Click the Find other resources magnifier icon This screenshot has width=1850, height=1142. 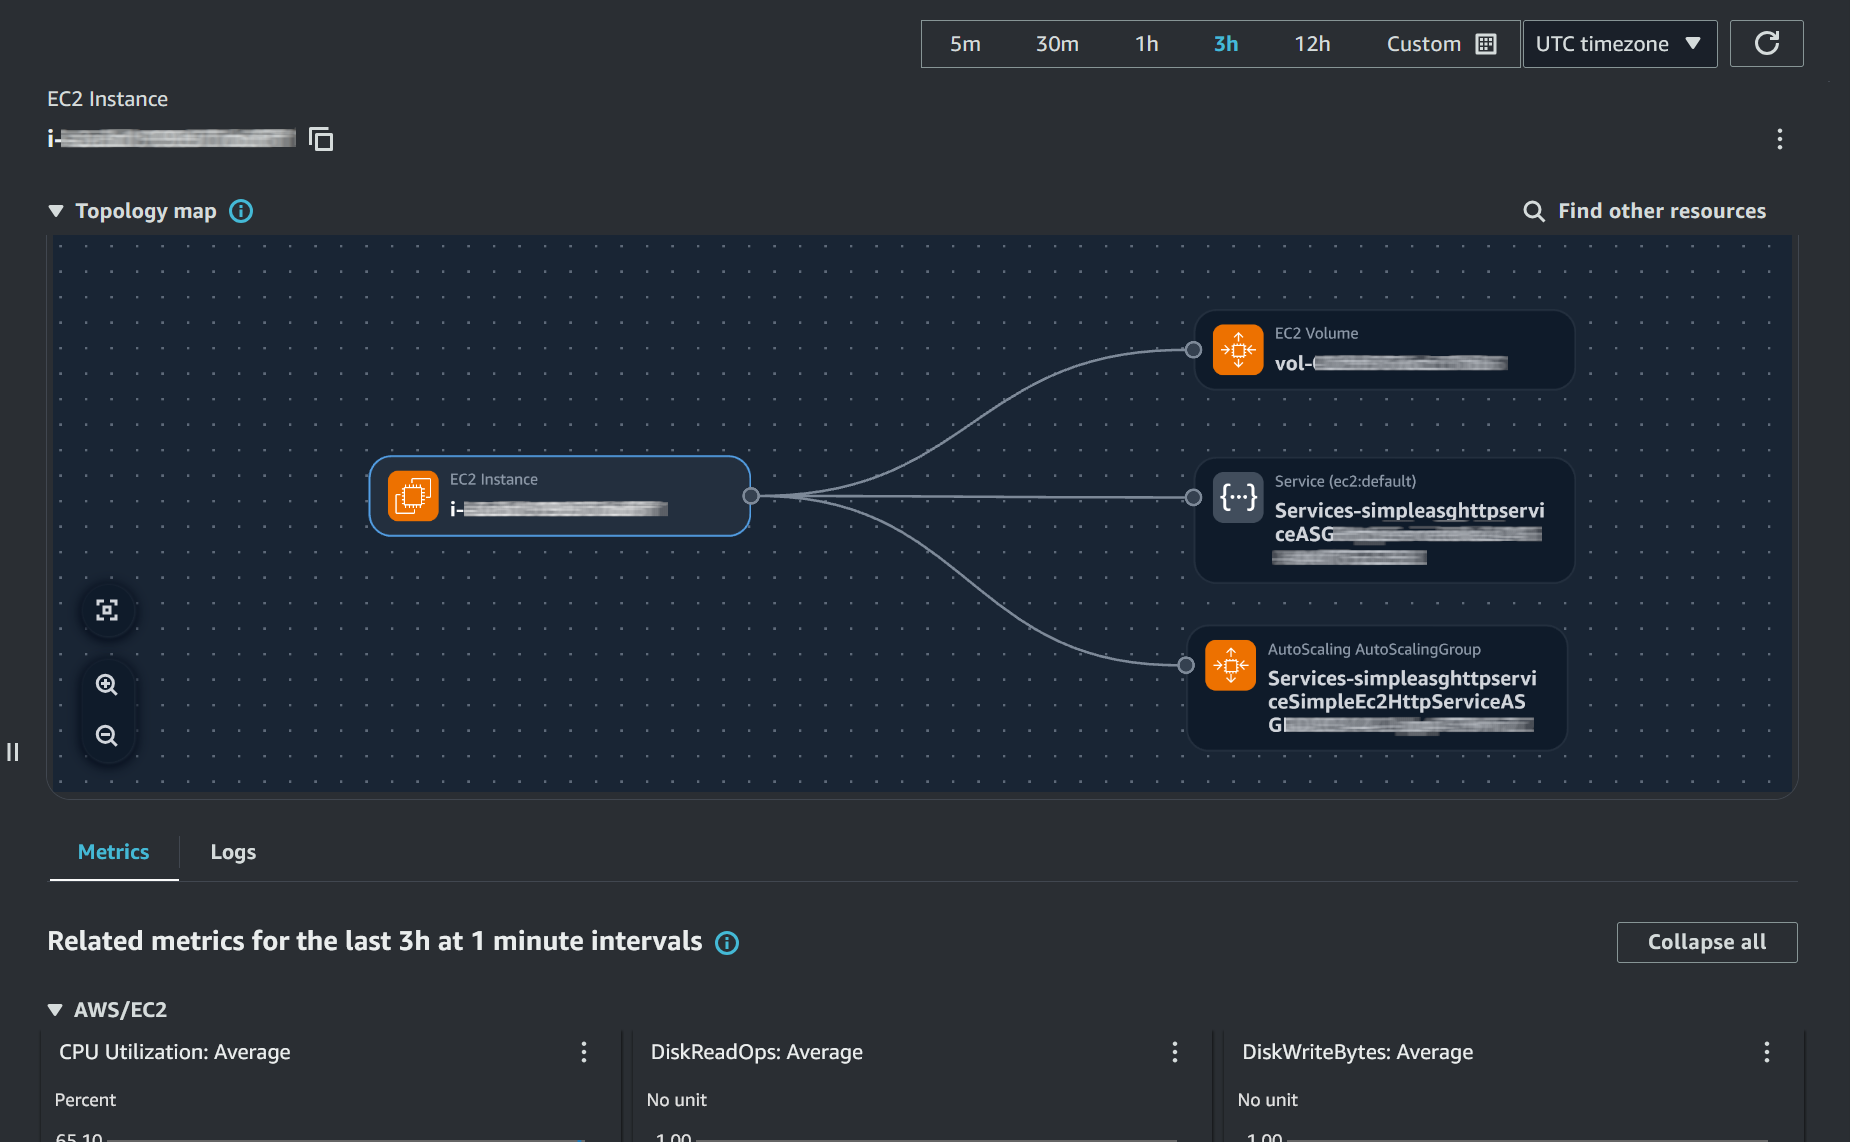[1533, 211]
